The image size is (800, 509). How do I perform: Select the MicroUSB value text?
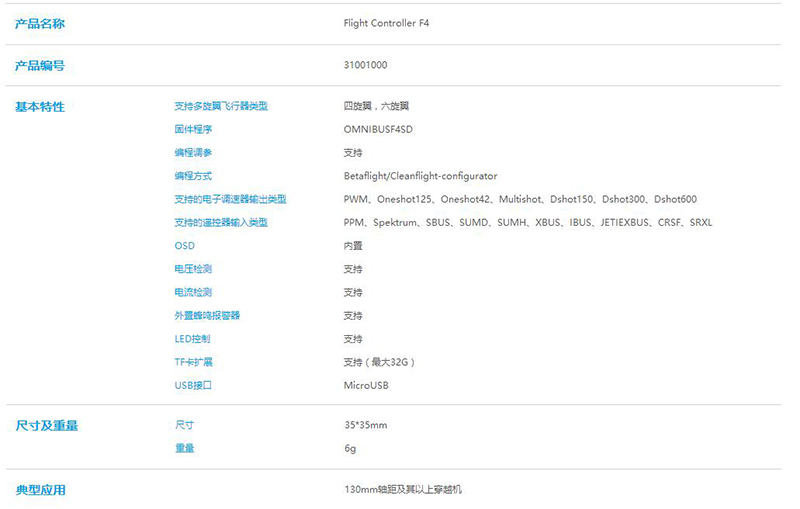[x=366, y=385]
